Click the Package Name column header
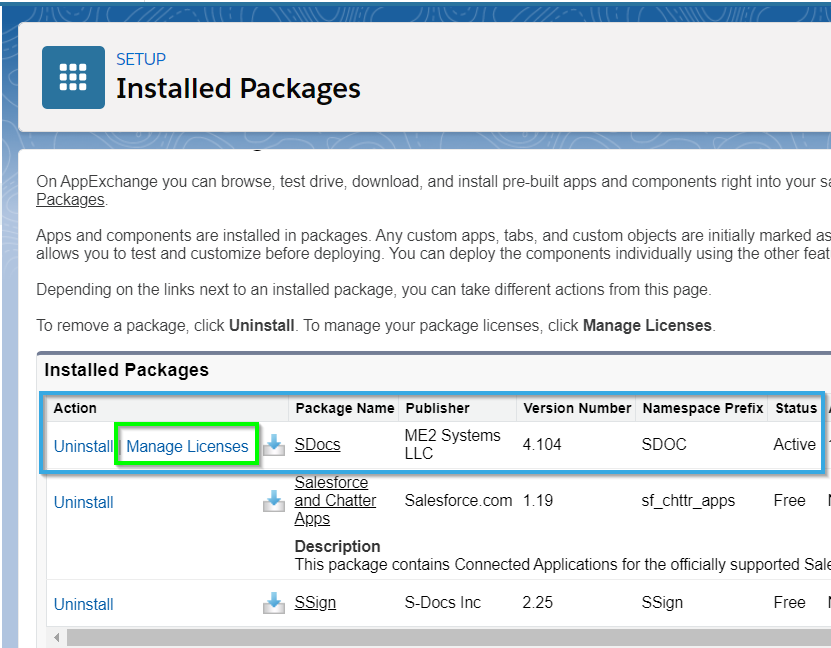Viewport: 831px width, 648px height. click(x=344, y=408)
